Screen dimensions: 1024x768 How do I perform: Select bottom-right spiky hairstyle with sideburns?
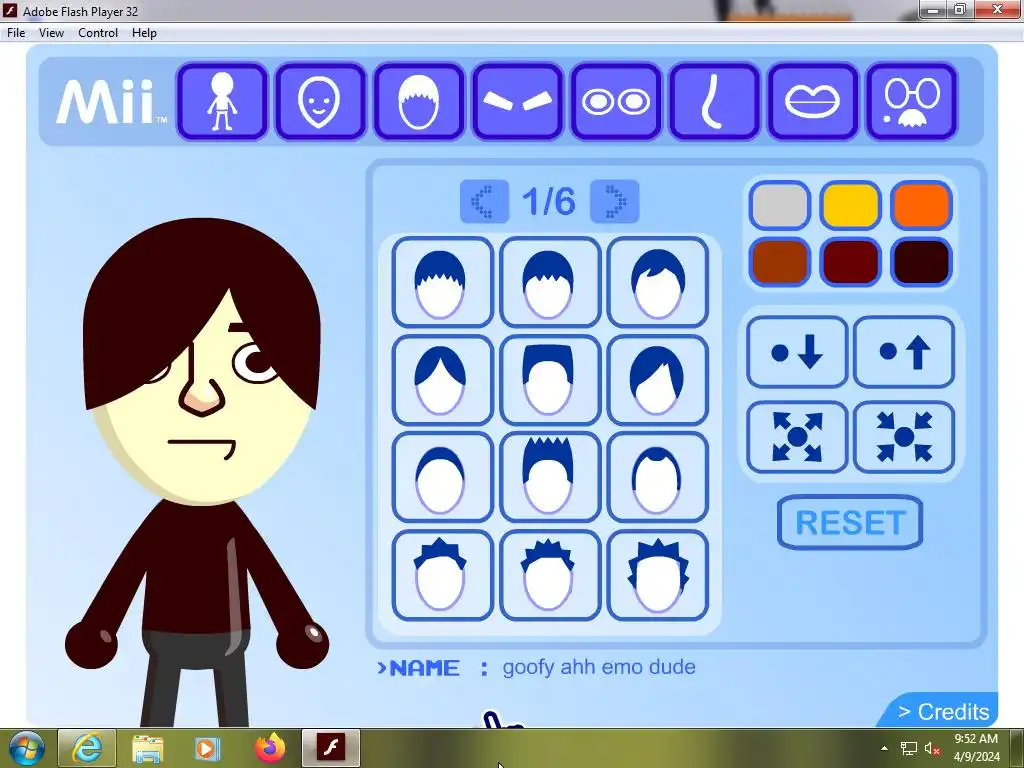pyautogui.click(x=658, y=575)
